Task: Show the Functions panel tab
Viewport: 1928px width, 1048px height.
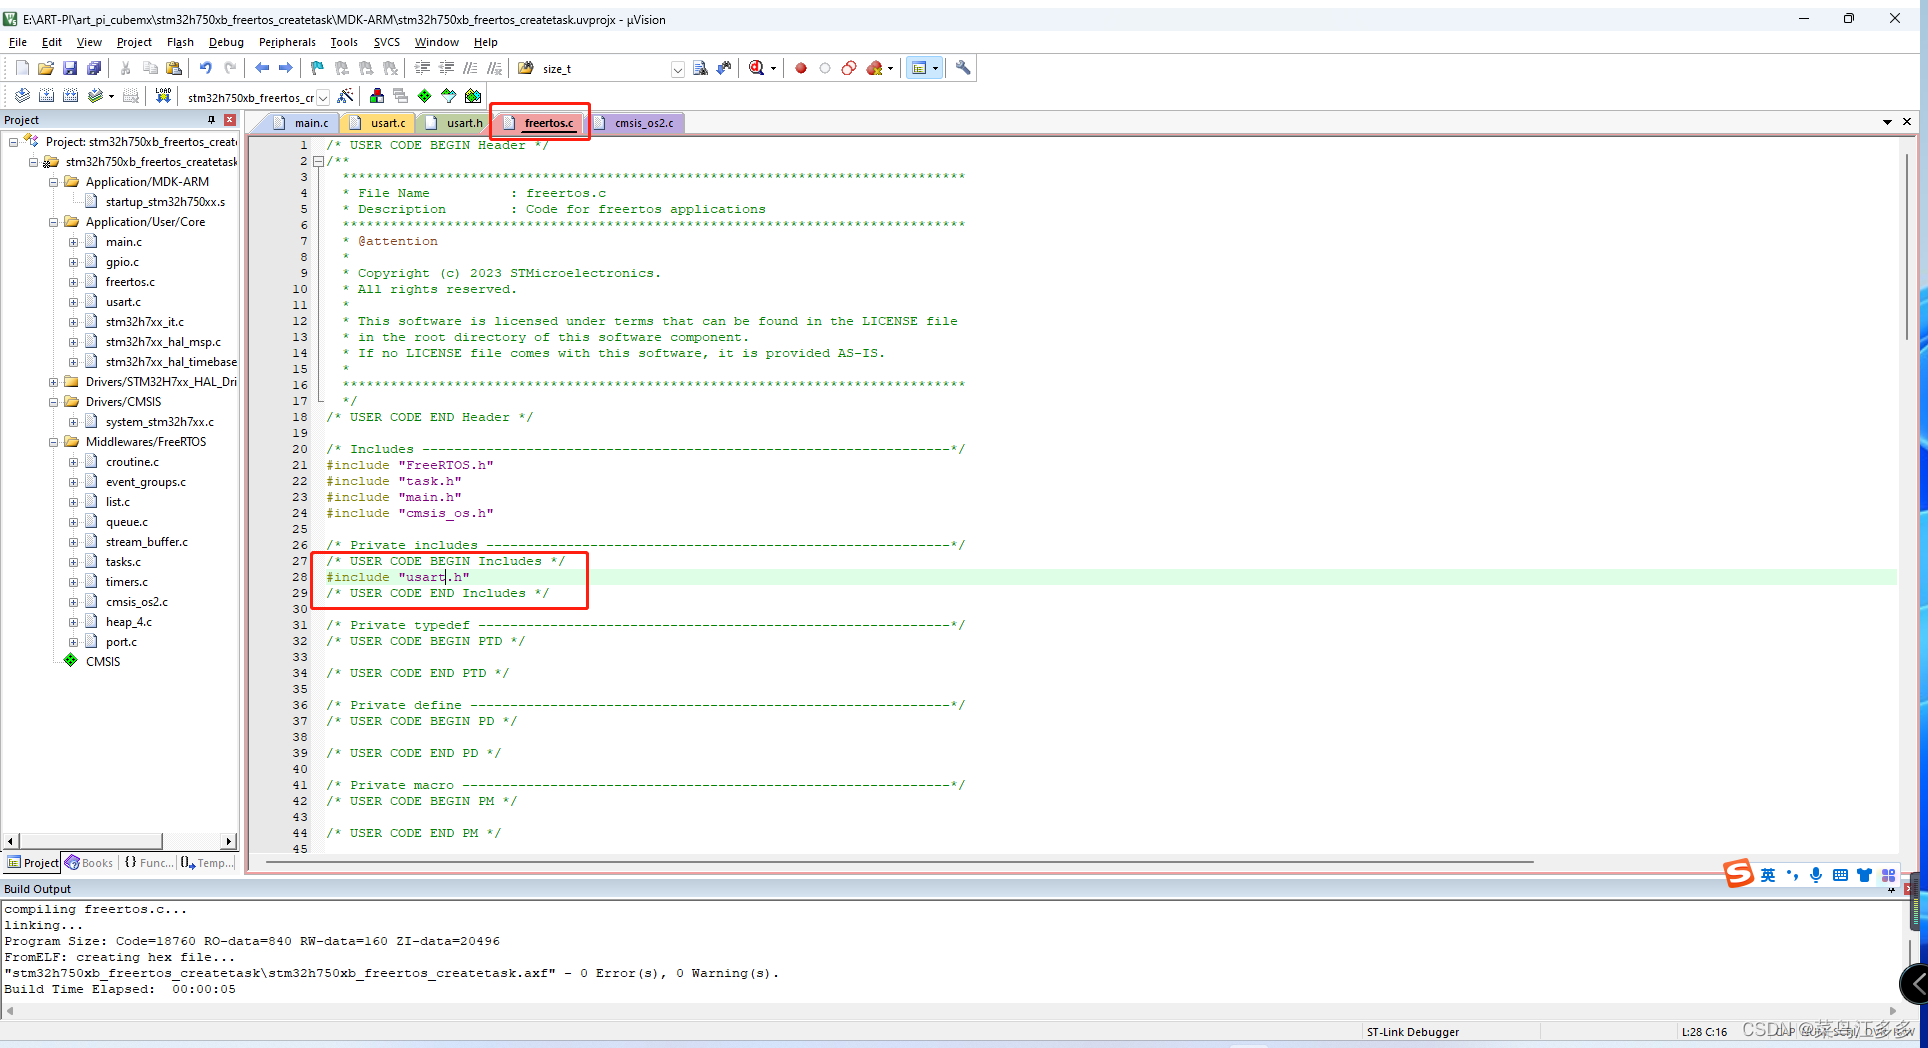Action: point(148,863)
